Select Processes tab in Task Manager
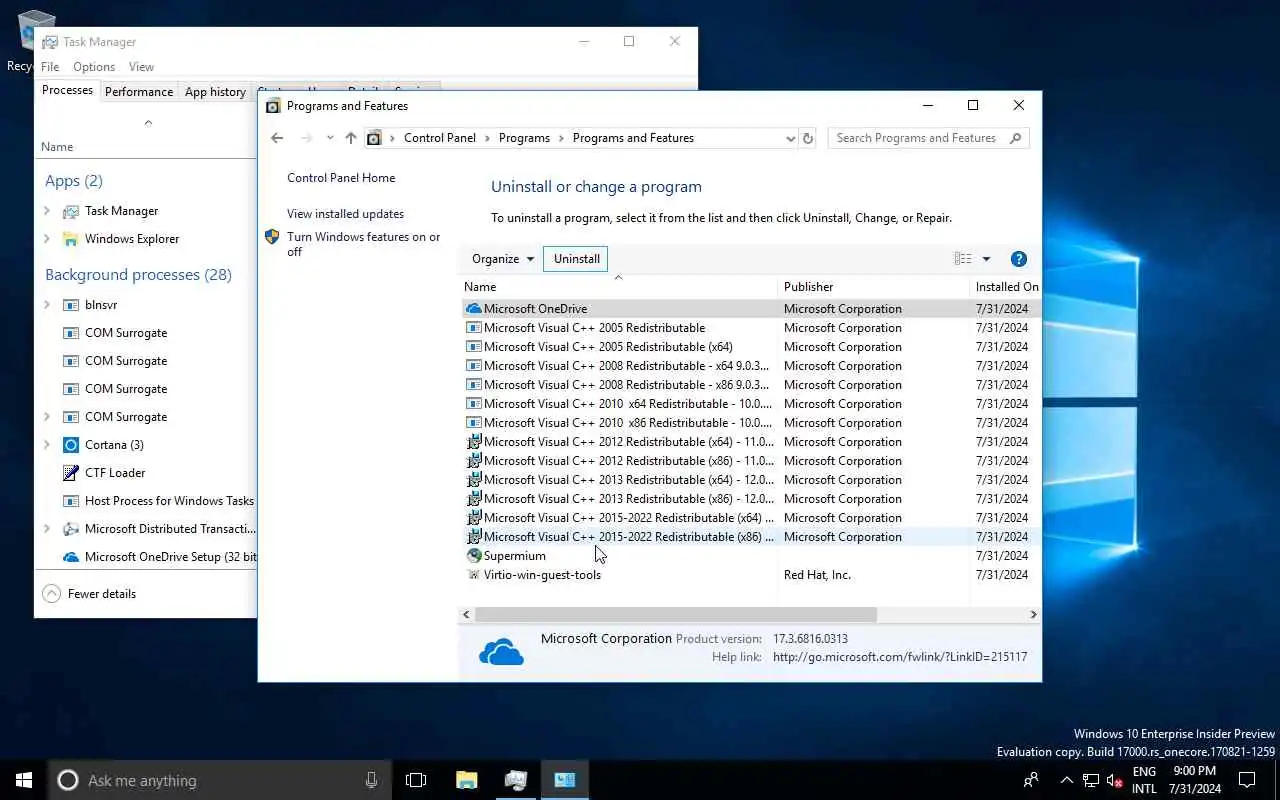The width and height of the screenshot is (1280, 800). pyautogui.click(x=67, y=90)
